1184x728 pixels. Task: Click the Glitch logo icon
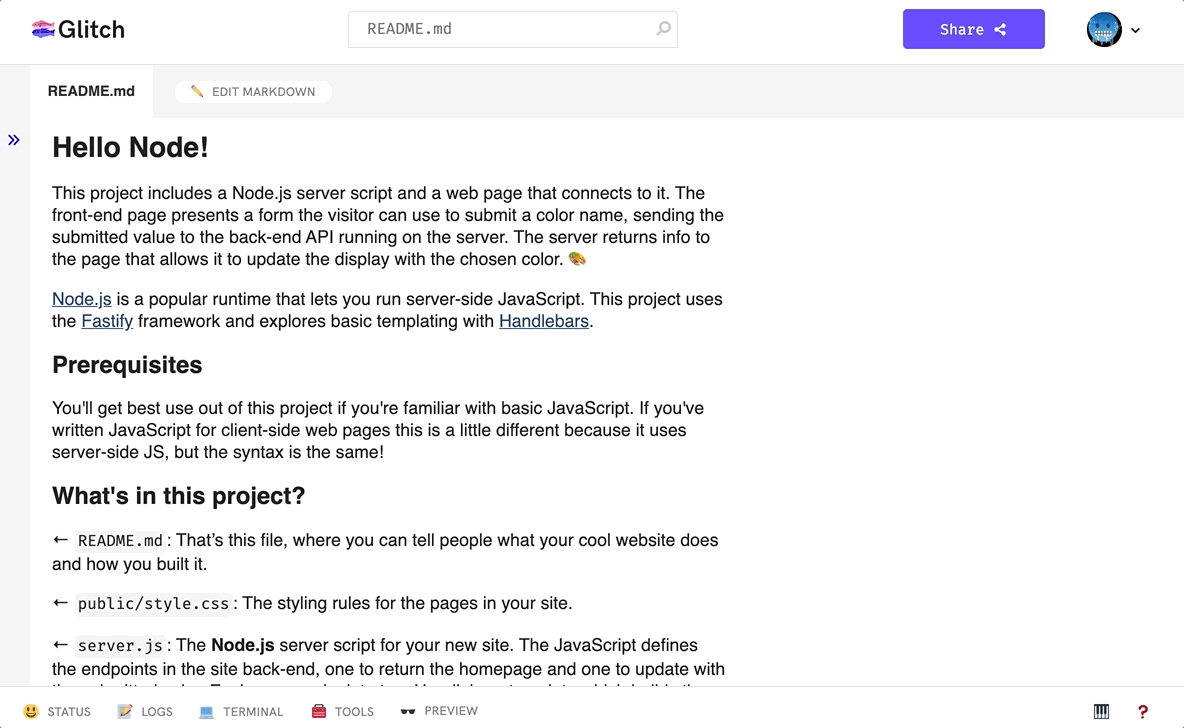[43, 30]
